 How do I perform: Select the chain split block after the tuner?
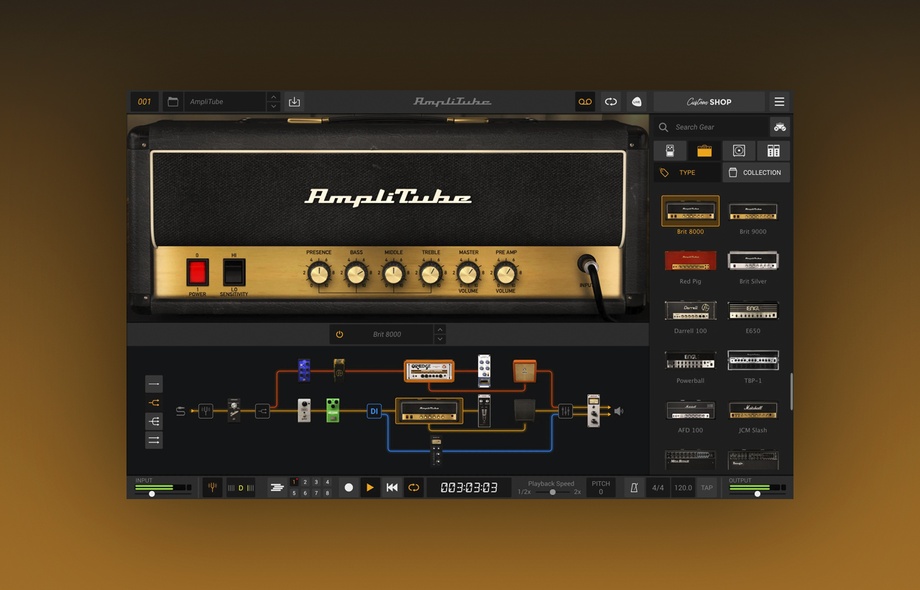pos(262,411)
